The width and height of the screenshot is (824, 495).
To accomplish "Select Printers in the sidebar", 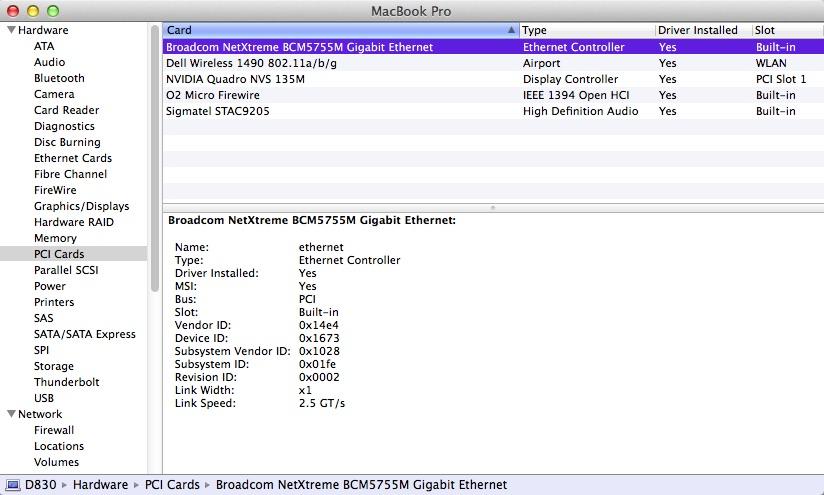I will coord(54,302).
